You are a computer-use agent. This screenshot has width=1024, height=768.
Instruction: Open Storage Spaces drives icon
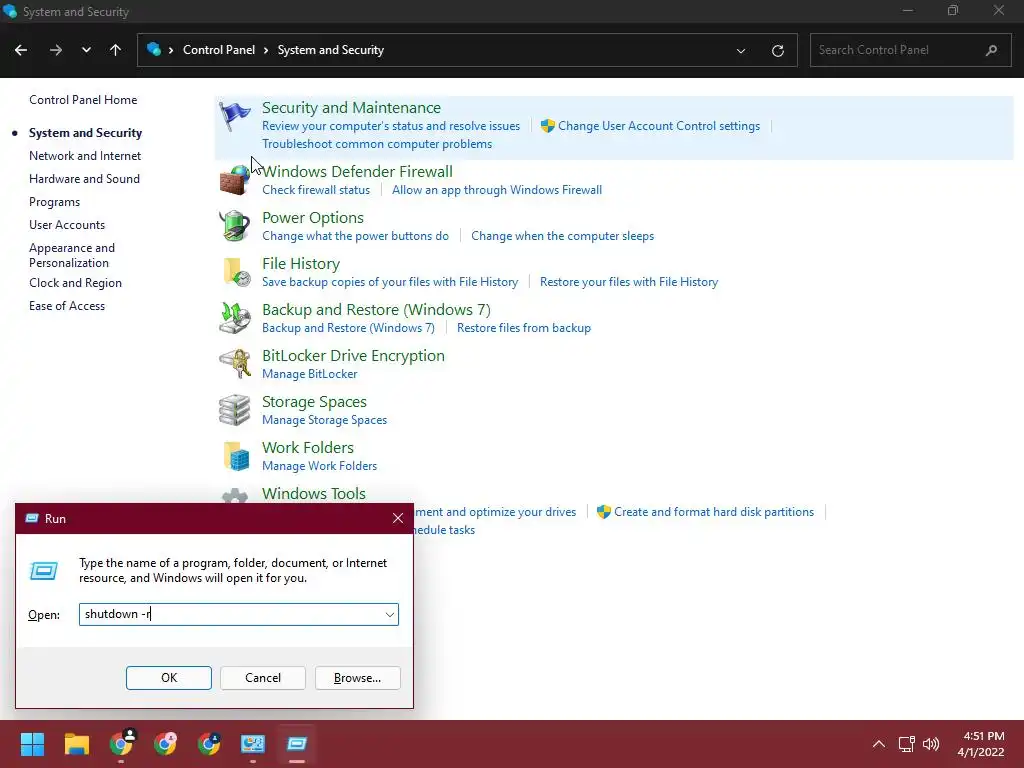[x=234, y=410]
